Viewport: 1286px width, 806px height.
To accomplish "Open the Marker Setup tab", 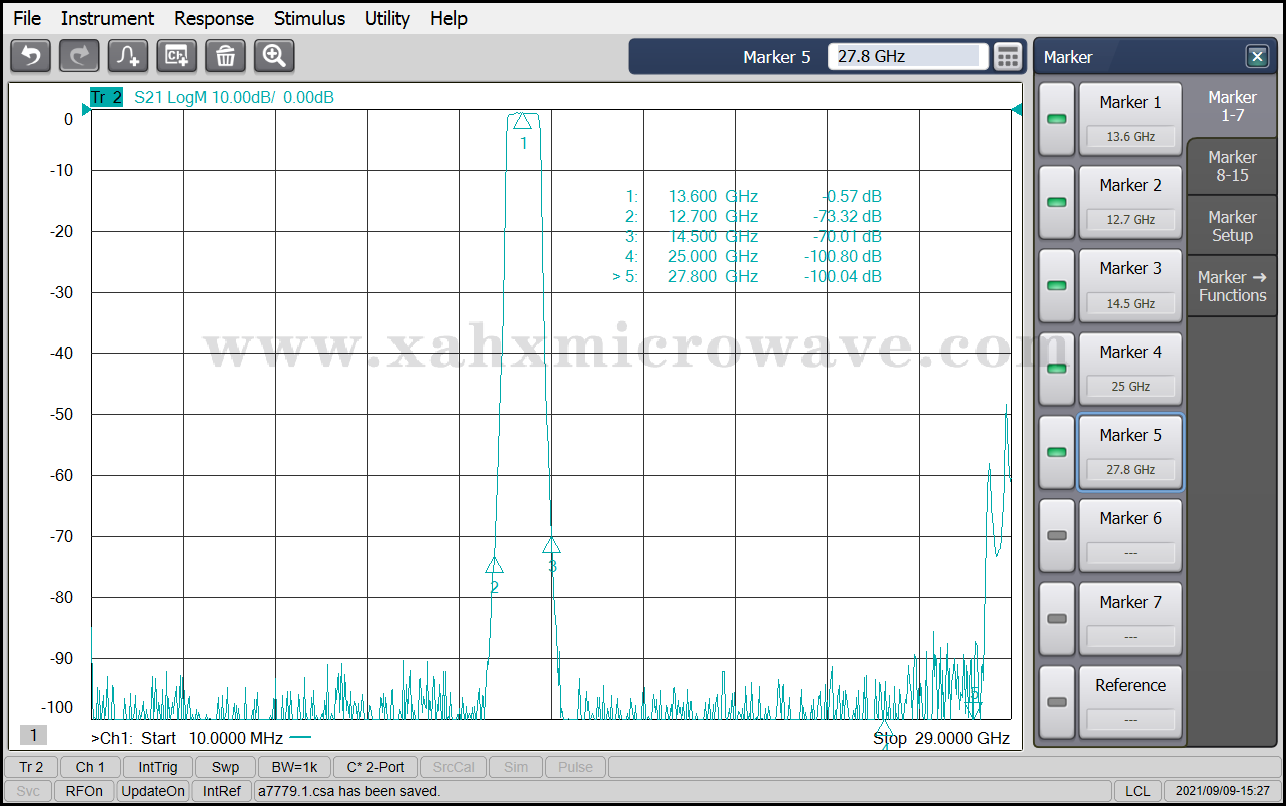I will [1232, 226].
